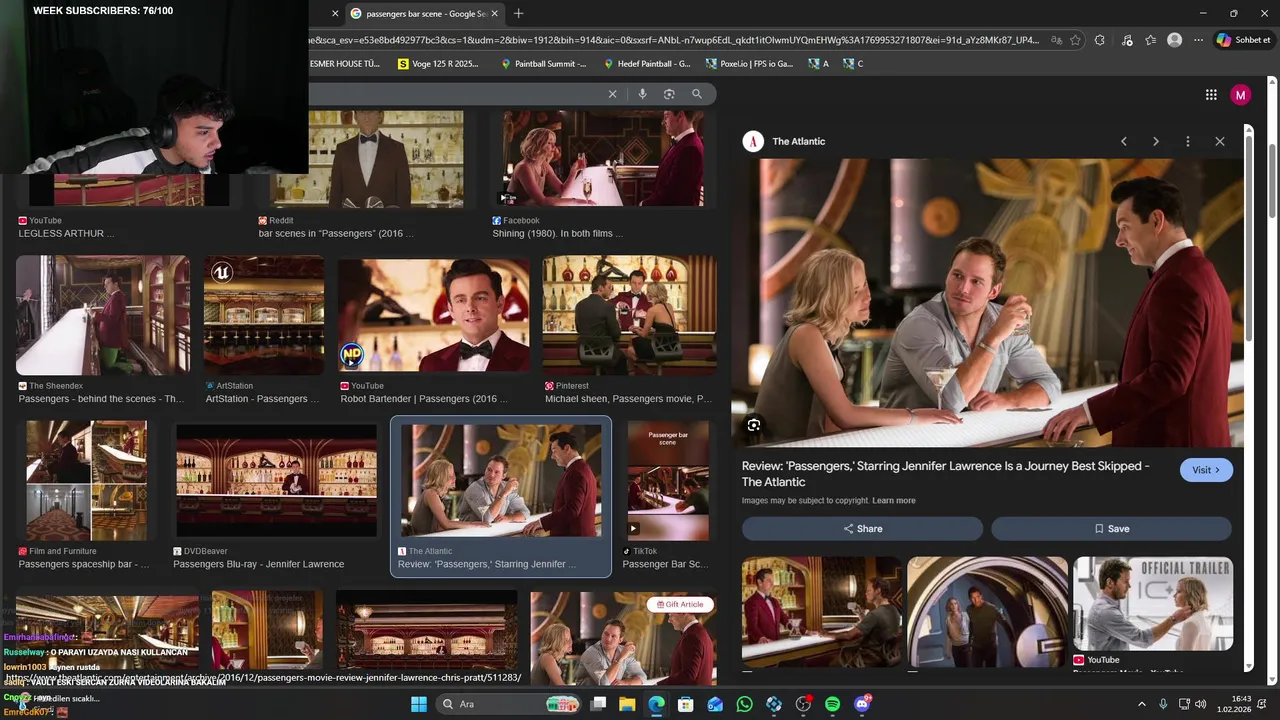Visit The Atlantic page for this image
The image size is (1280, 720).
click(x=1206, y=470)
